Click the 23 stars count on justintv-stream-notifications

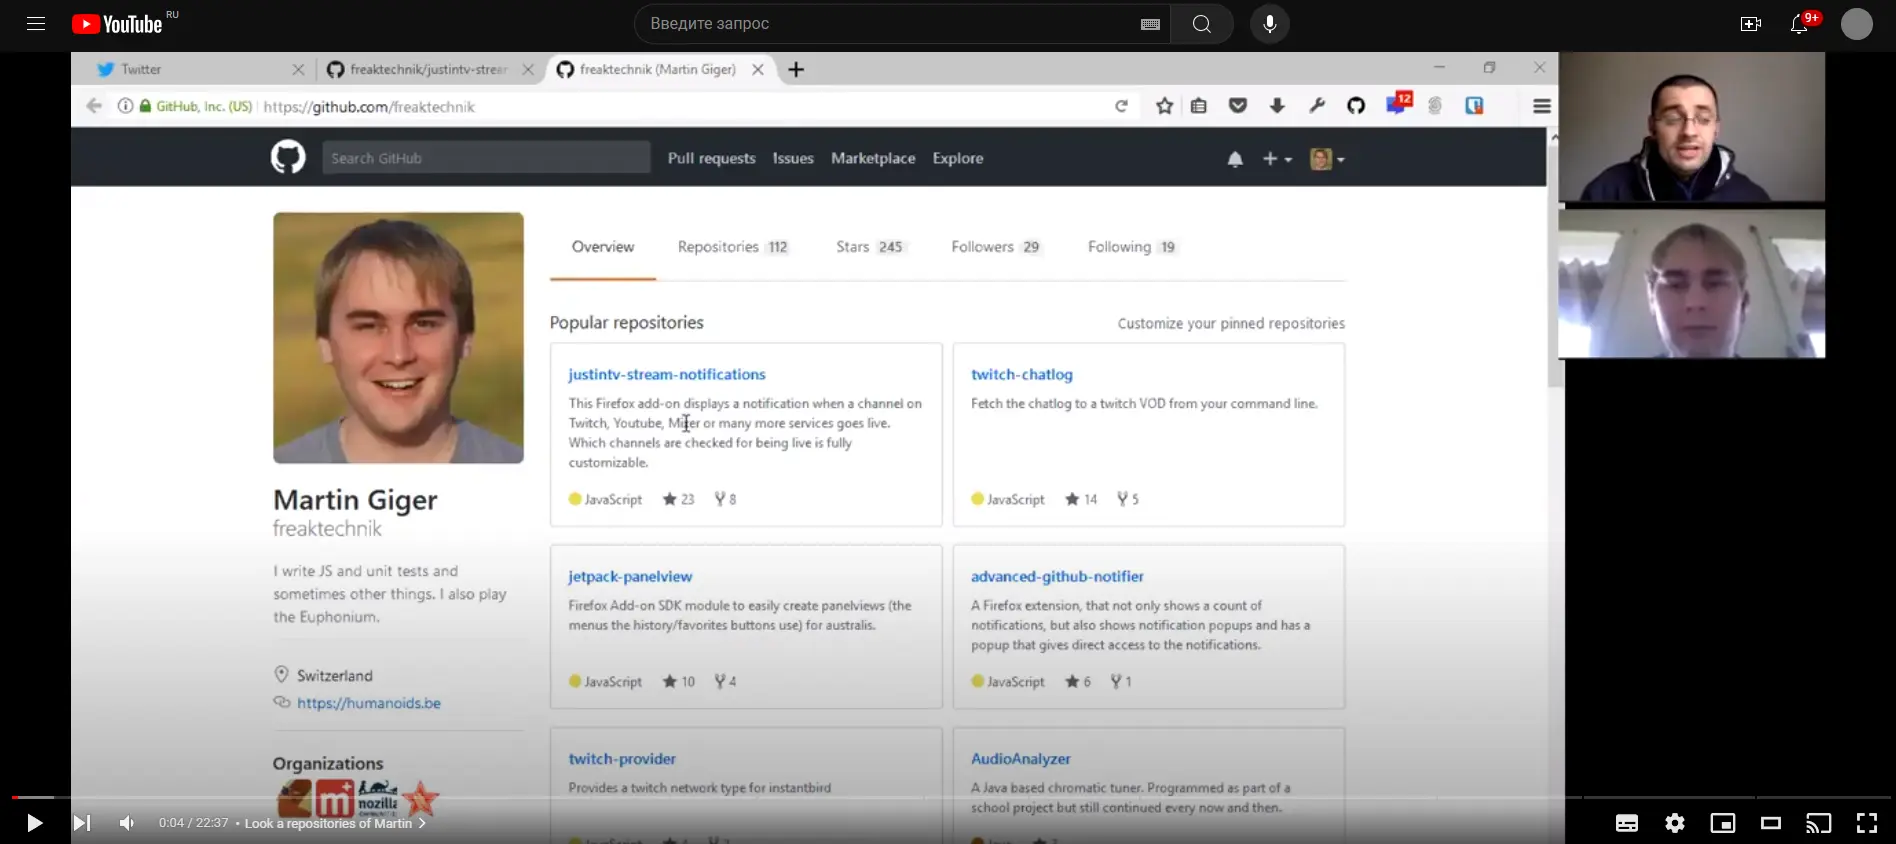click(679, 499)
